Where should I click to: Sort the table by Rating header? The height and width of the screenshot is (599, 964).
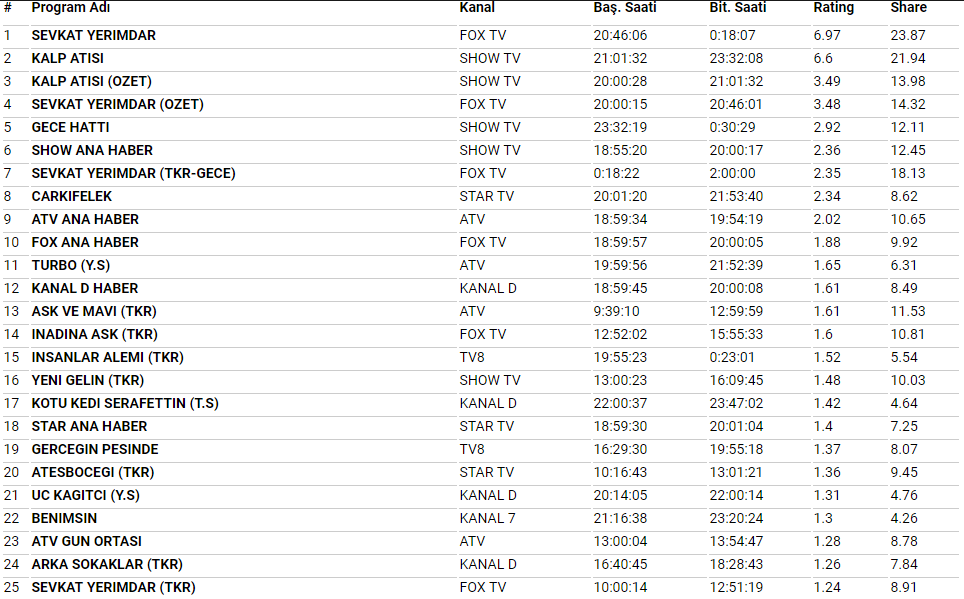click(x=833, y=8)
